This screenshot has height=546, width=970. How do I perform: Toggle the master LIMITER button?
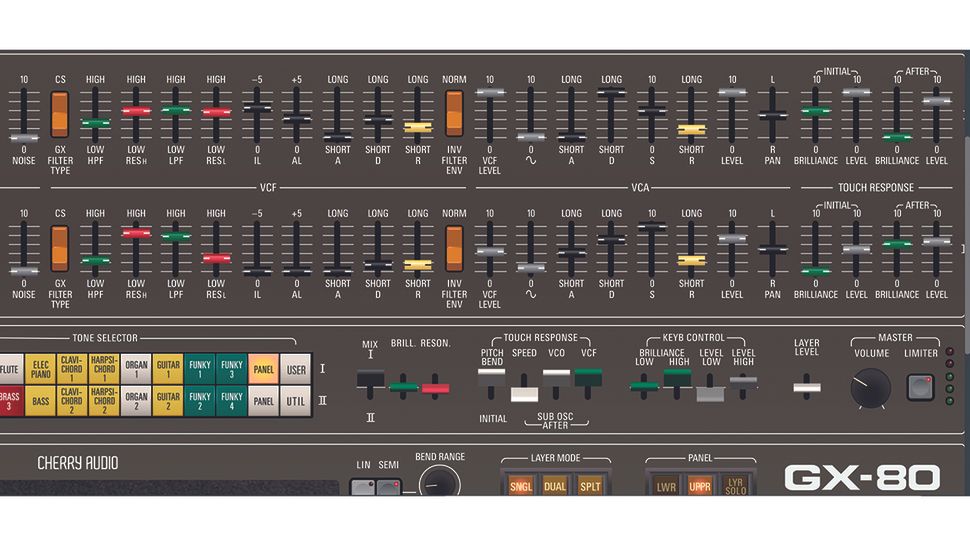[x=920, y=387]
